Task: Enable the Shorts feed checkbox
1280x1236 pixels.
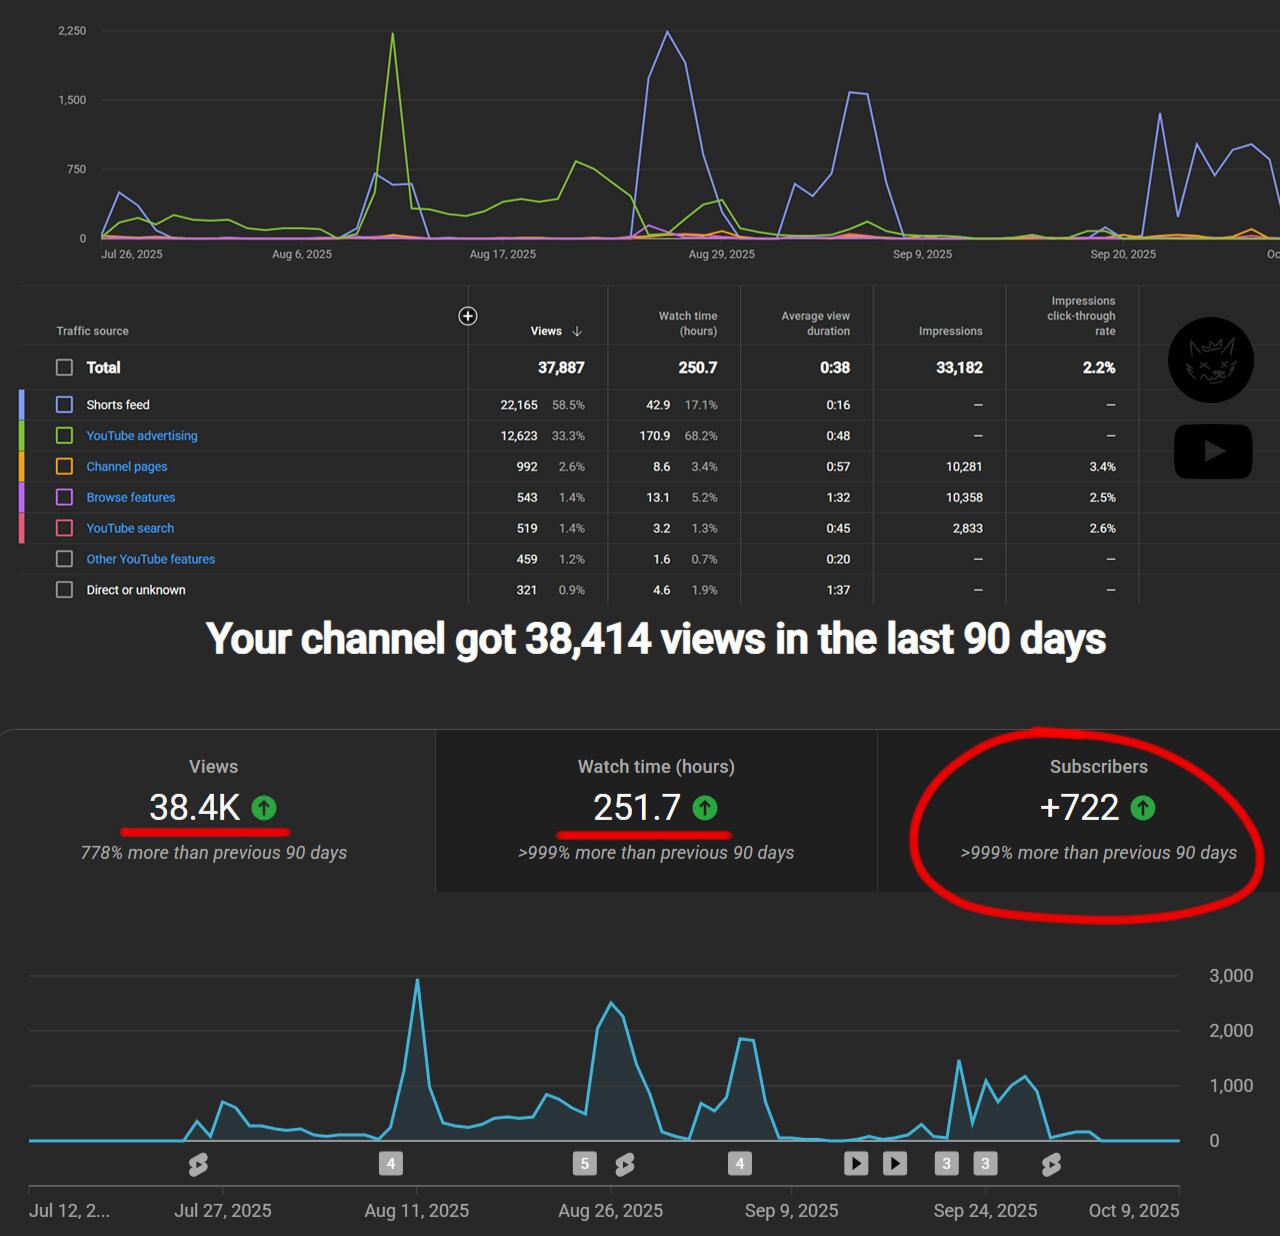Action: 64,404
